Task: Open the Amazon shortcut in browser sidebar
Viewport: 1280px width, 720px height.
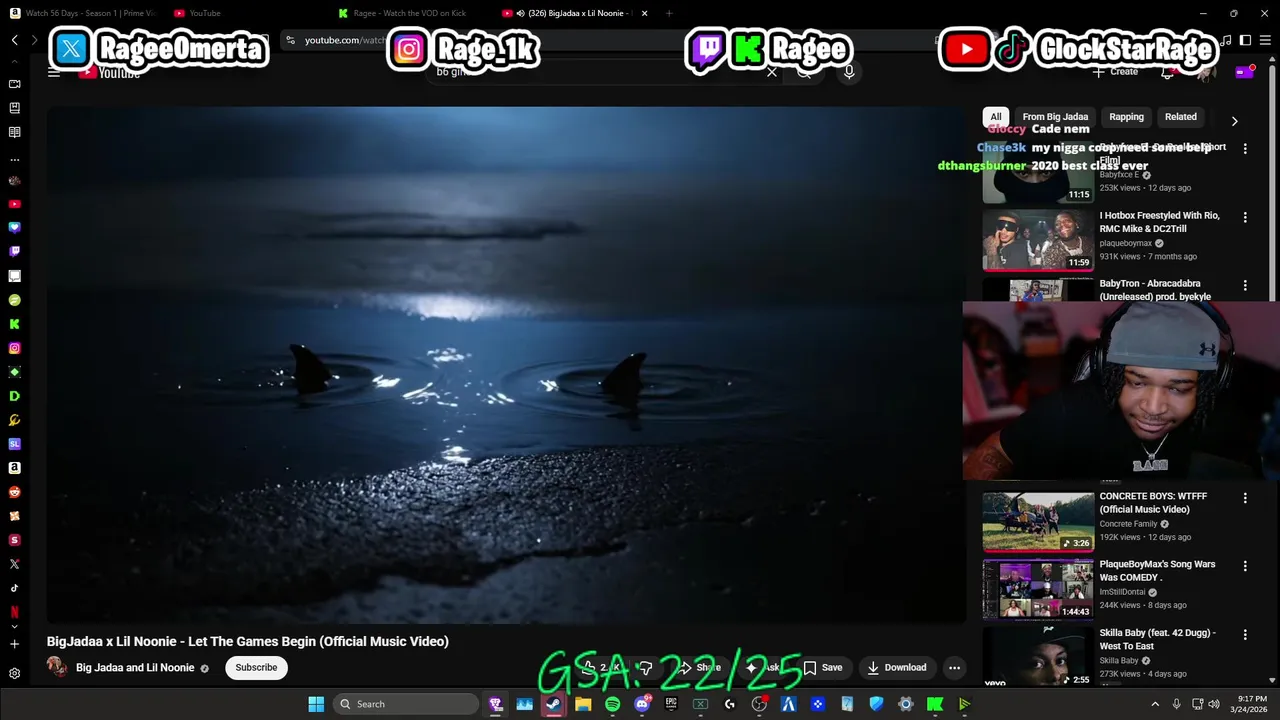Action: click(14, 468)
